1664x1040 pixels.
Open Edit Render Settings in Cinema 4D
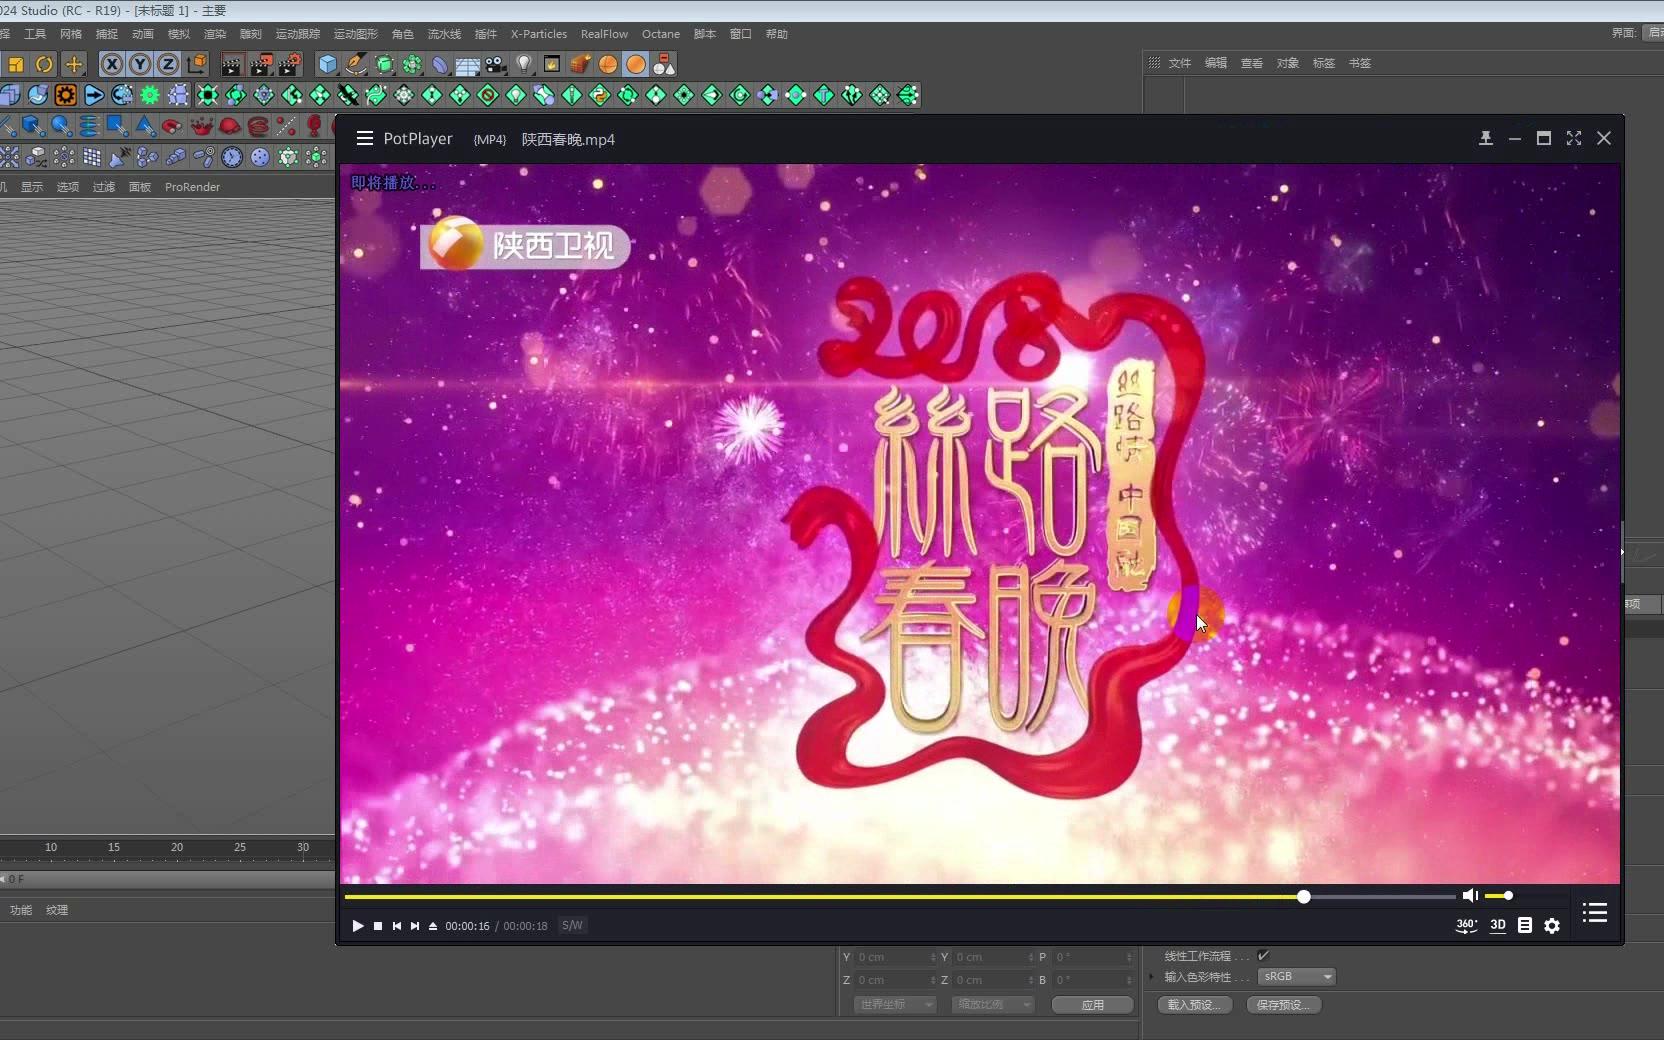point(290,64)
